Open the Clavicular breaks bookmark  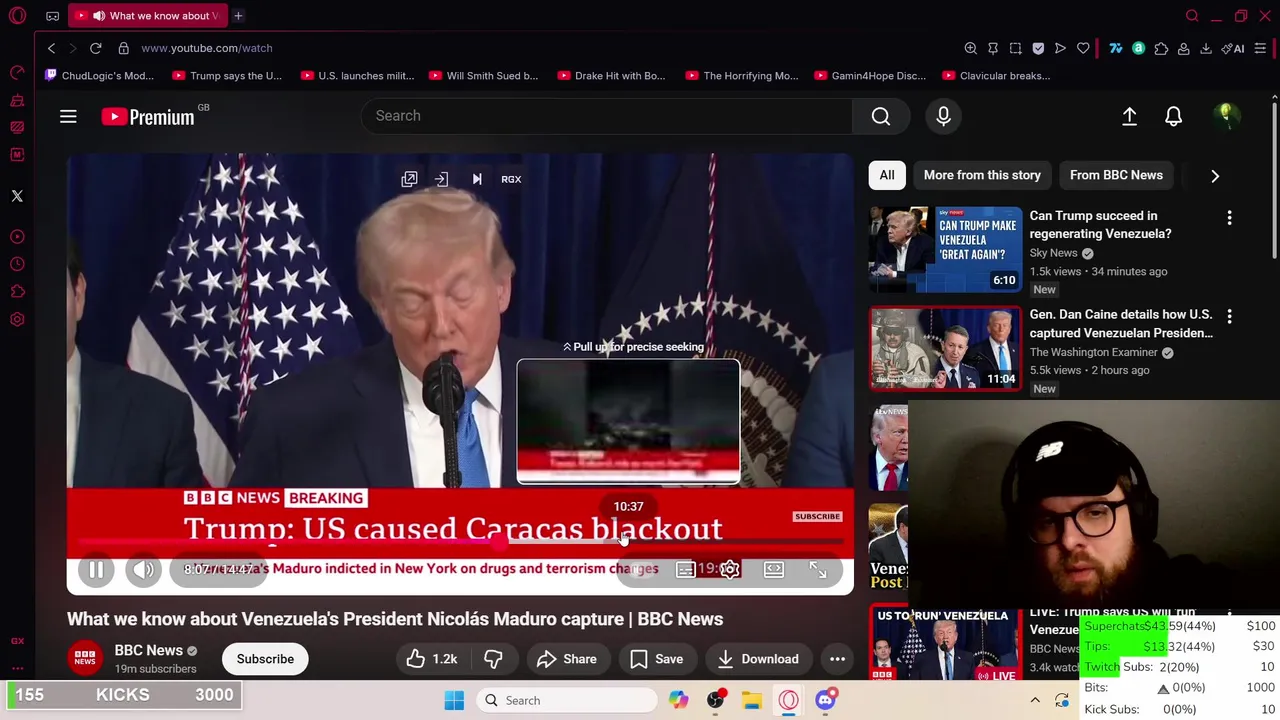(996, 76)
